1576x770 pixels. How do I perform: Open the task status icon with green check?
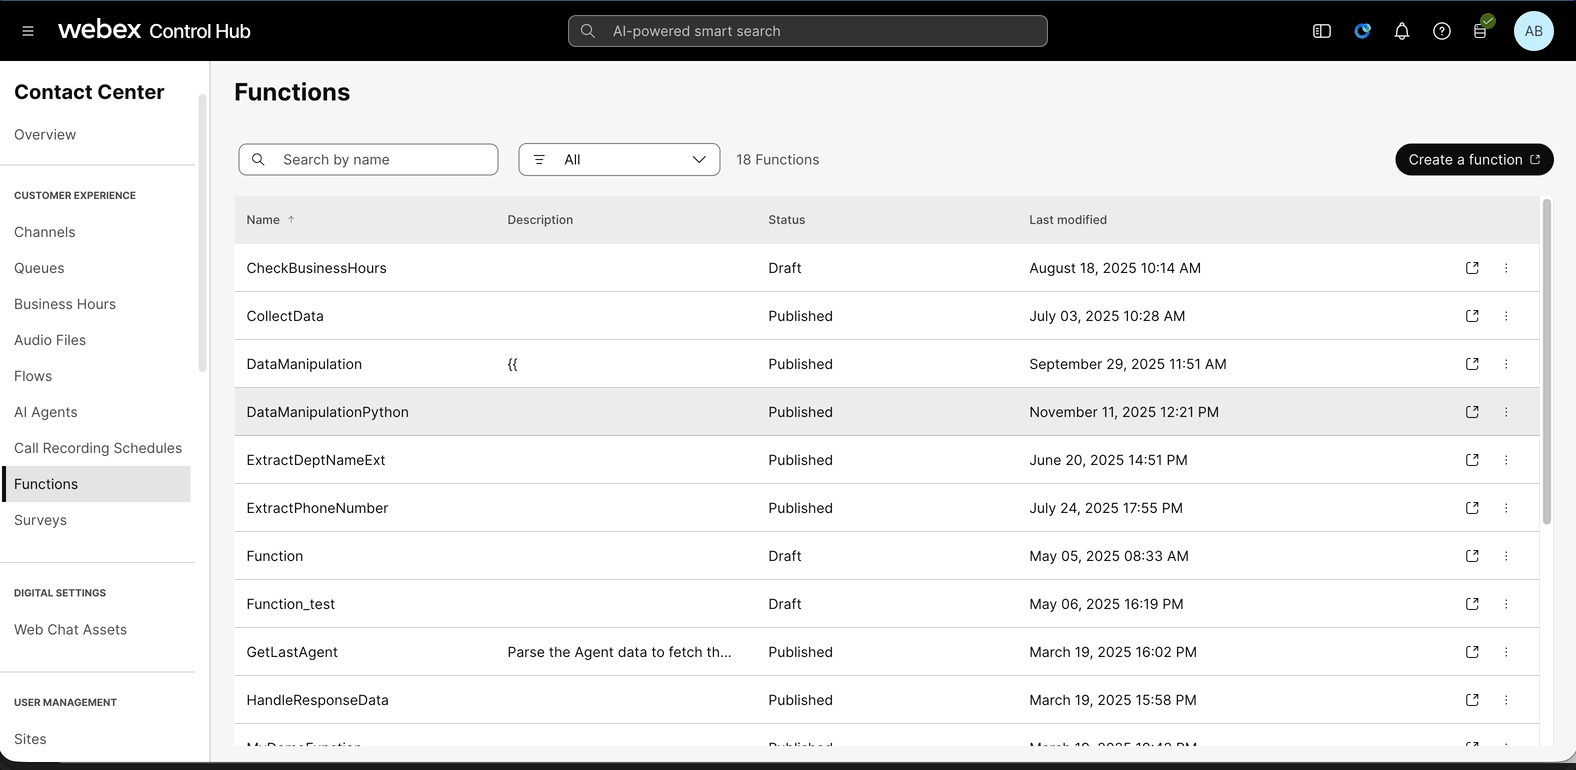(x=1481, y=30)
